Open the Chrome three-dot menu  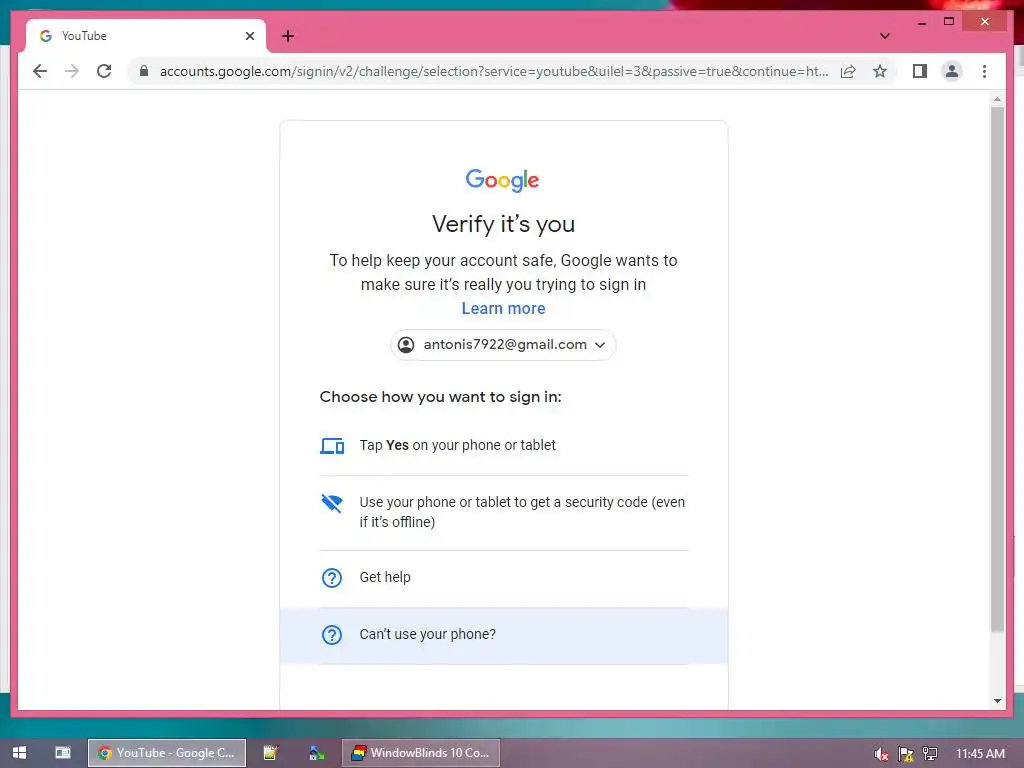pos(984,71)
